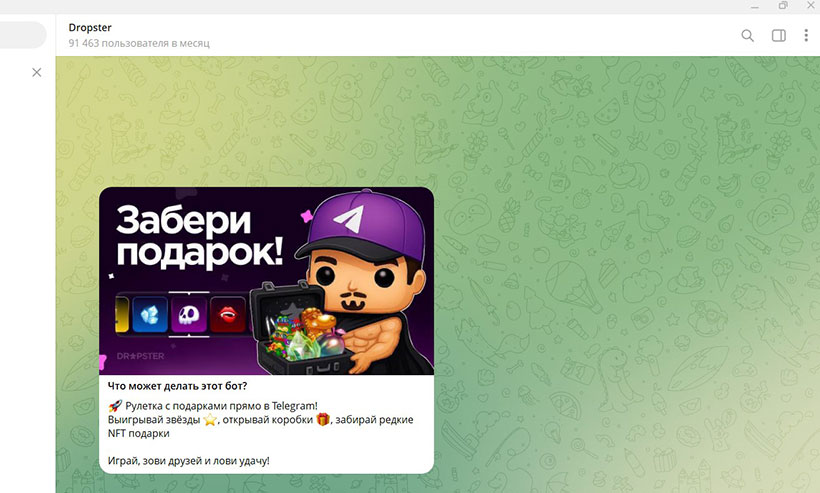Minimize the Telegram window

(x=755, y=6)
